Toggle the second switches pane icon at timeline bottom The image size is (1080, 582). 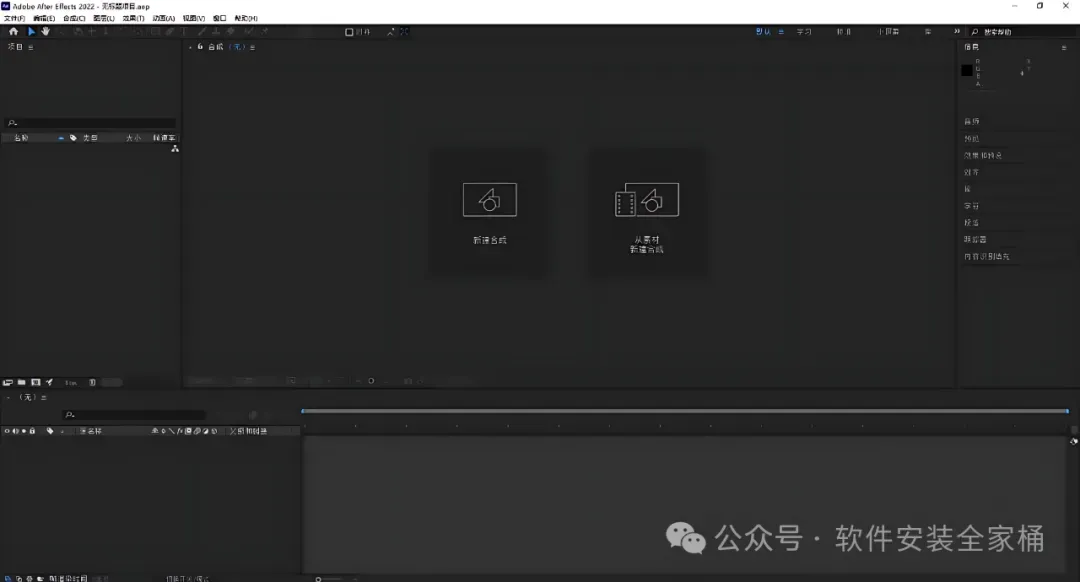click(x=19, y=579)
